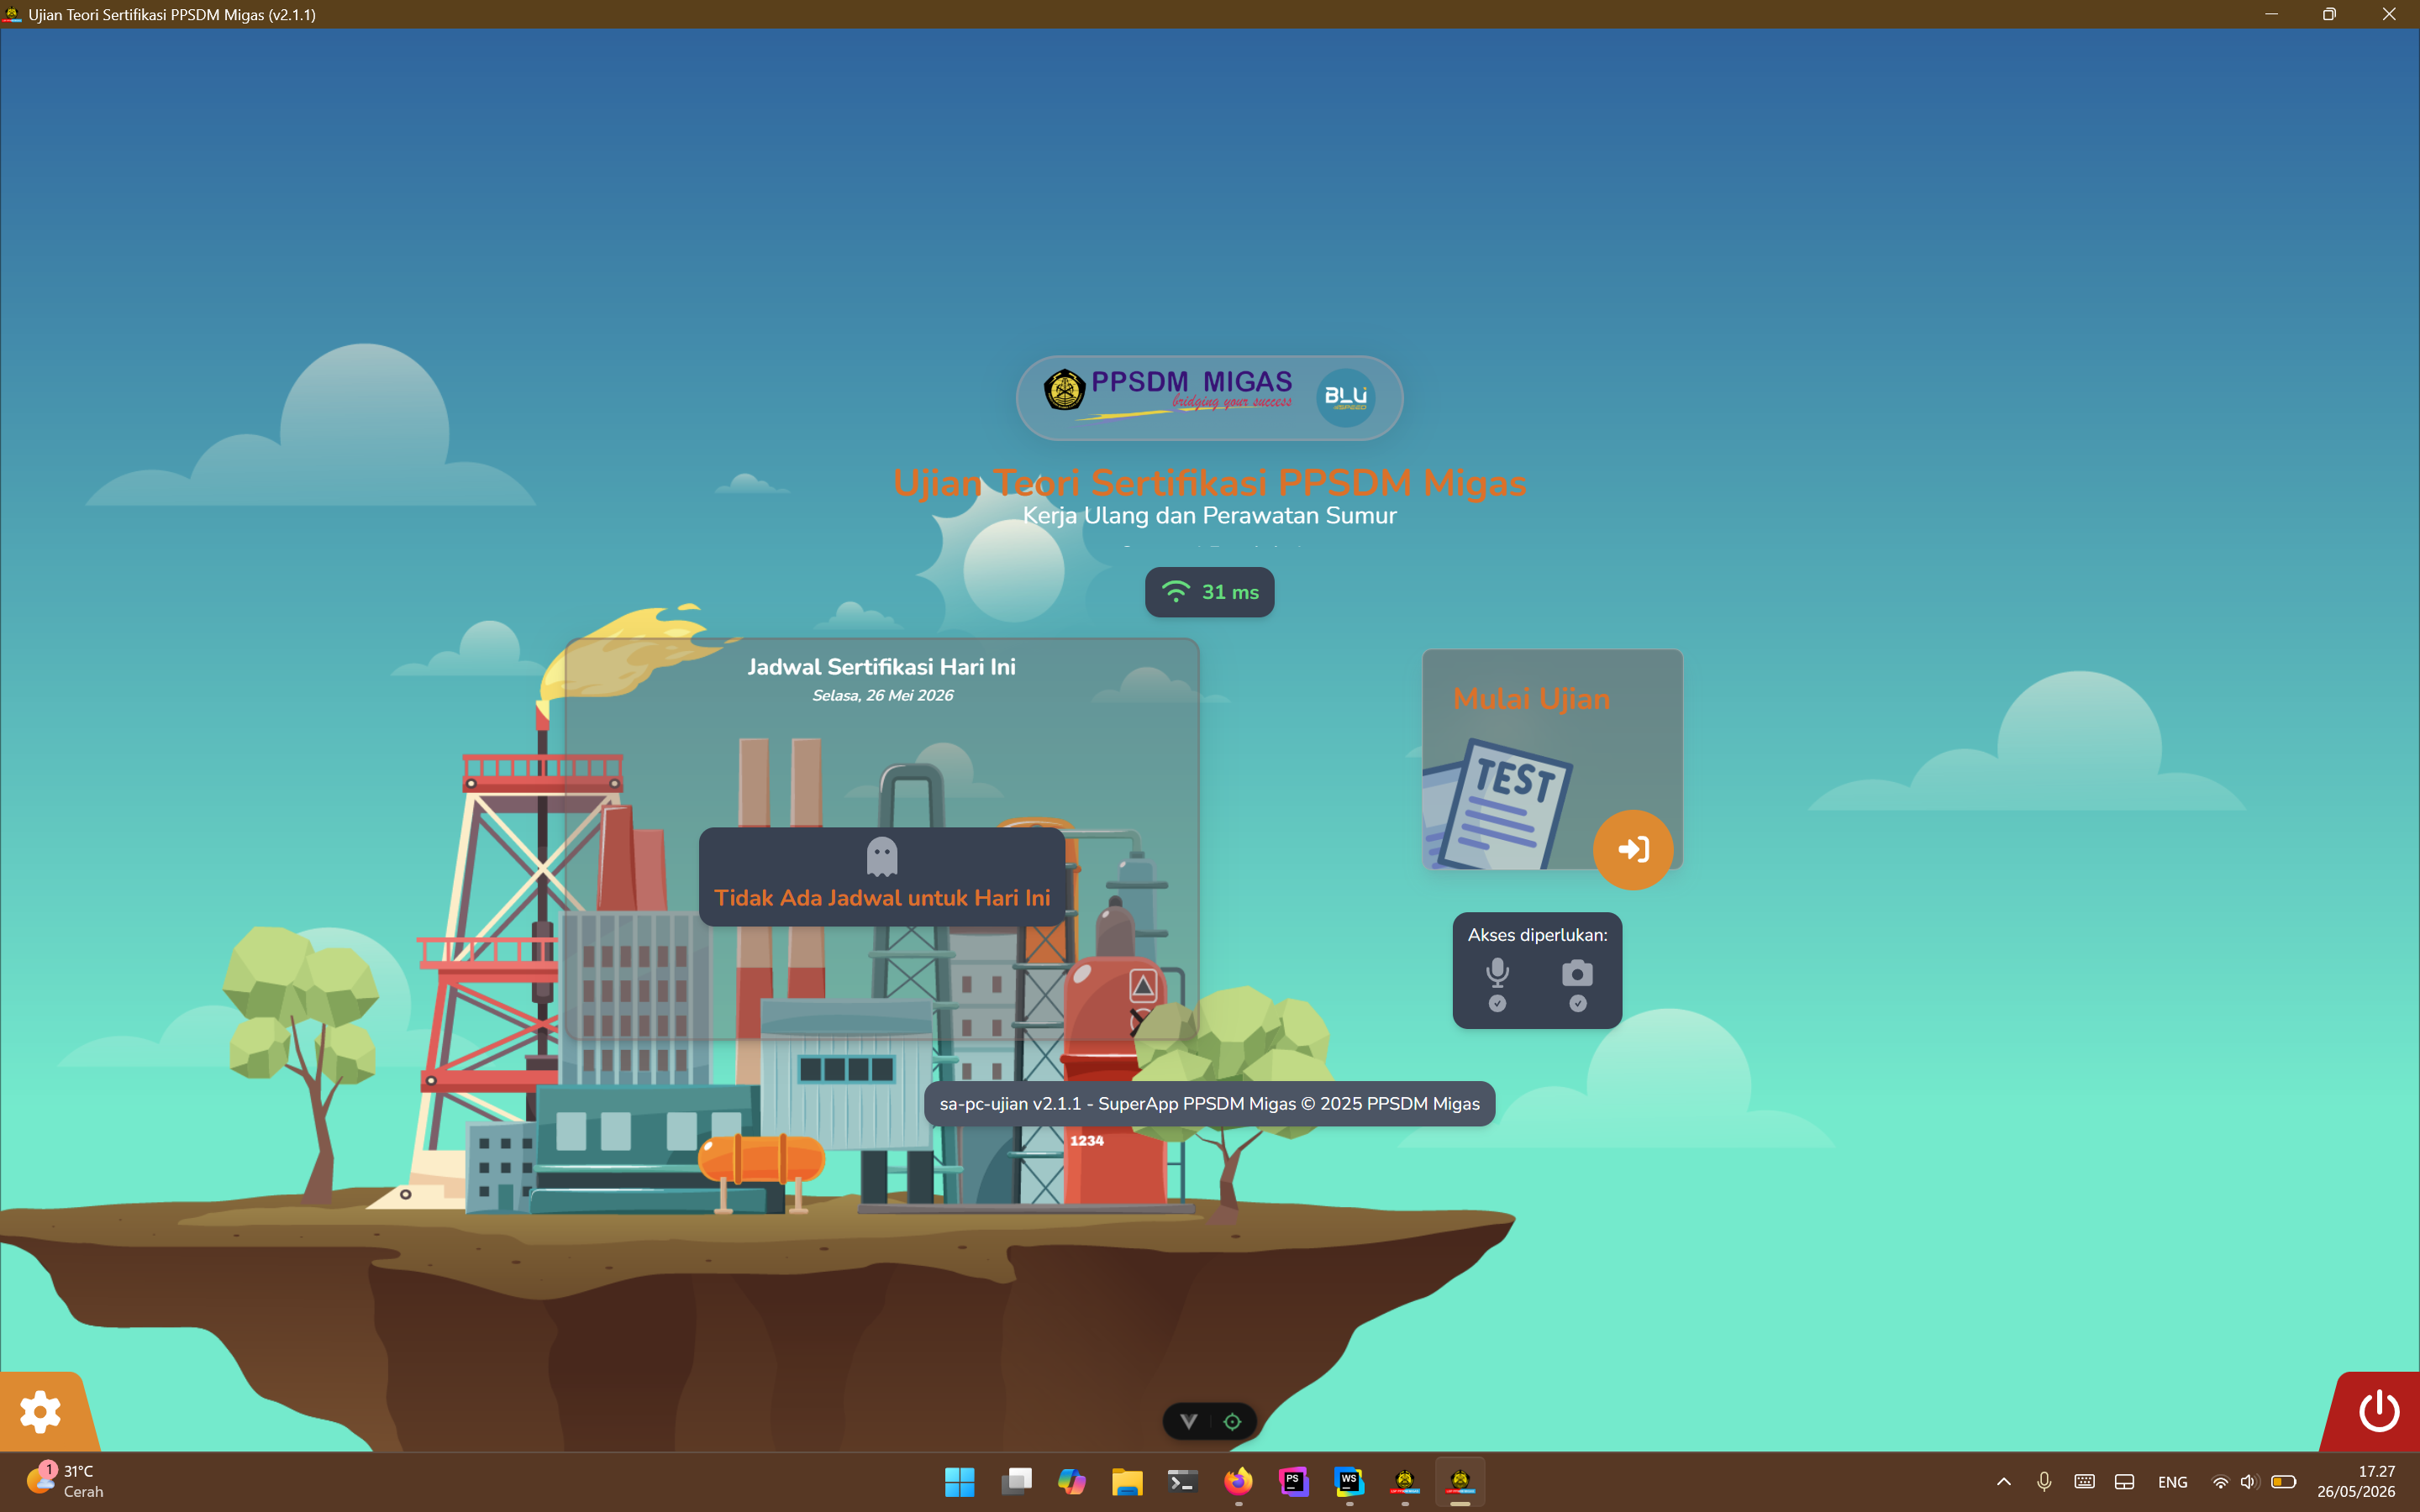Open the Terminal taskbar icon
This screenshot has height=1512, width=2420.
[1182, 1481]
